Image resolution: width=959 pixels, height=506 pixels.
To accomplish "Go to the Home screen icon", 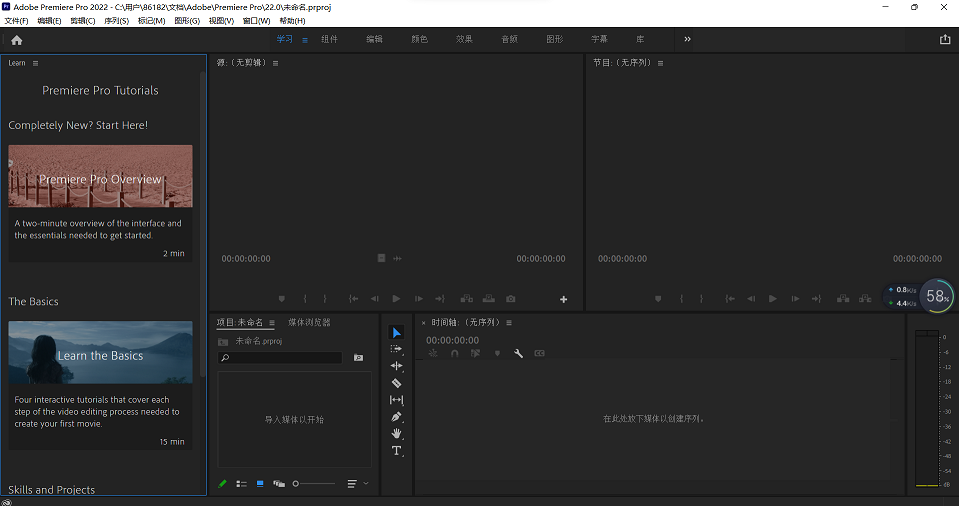I will tap(17, 40).
